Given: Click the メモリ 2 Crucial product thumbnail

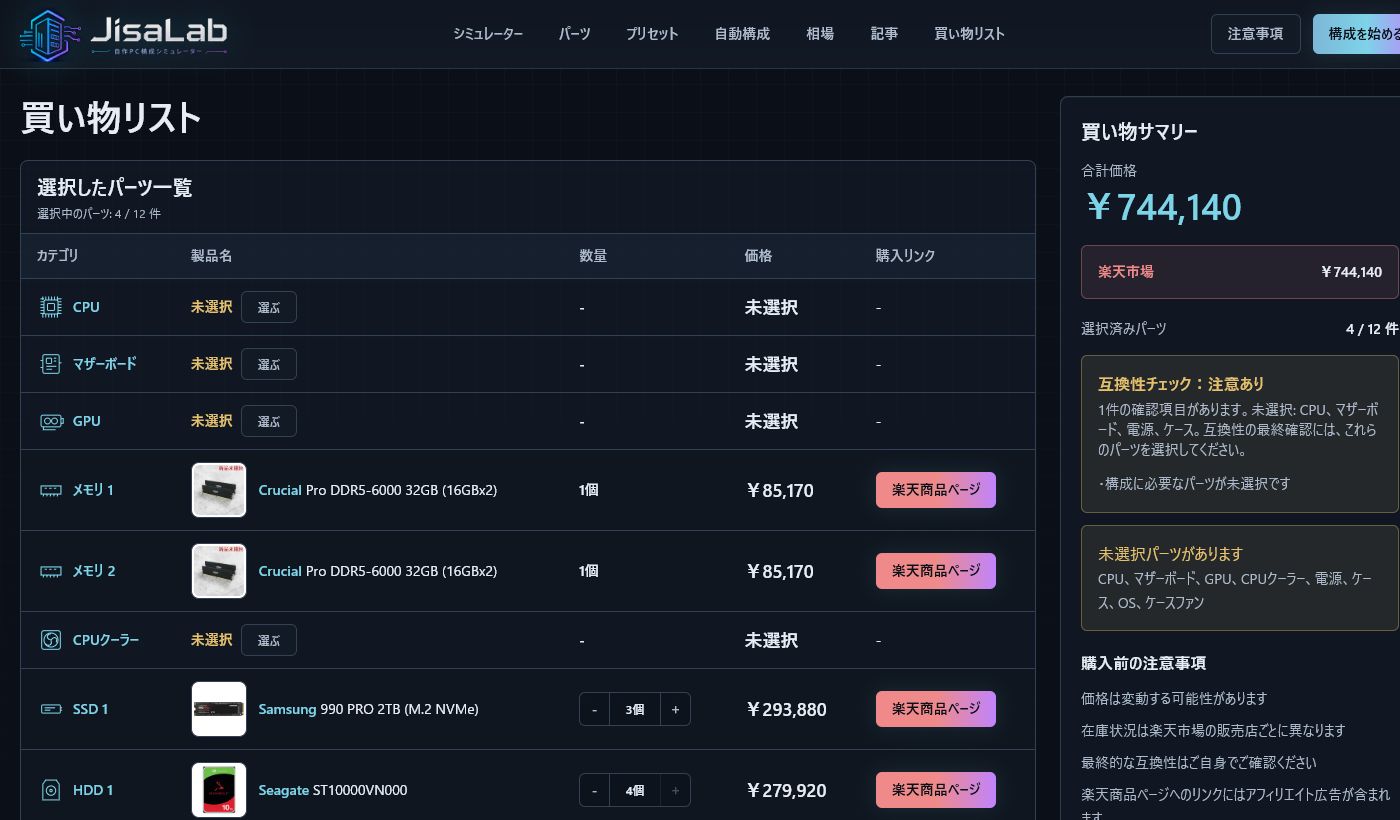Looking at the screenshot, I should 219,571.
